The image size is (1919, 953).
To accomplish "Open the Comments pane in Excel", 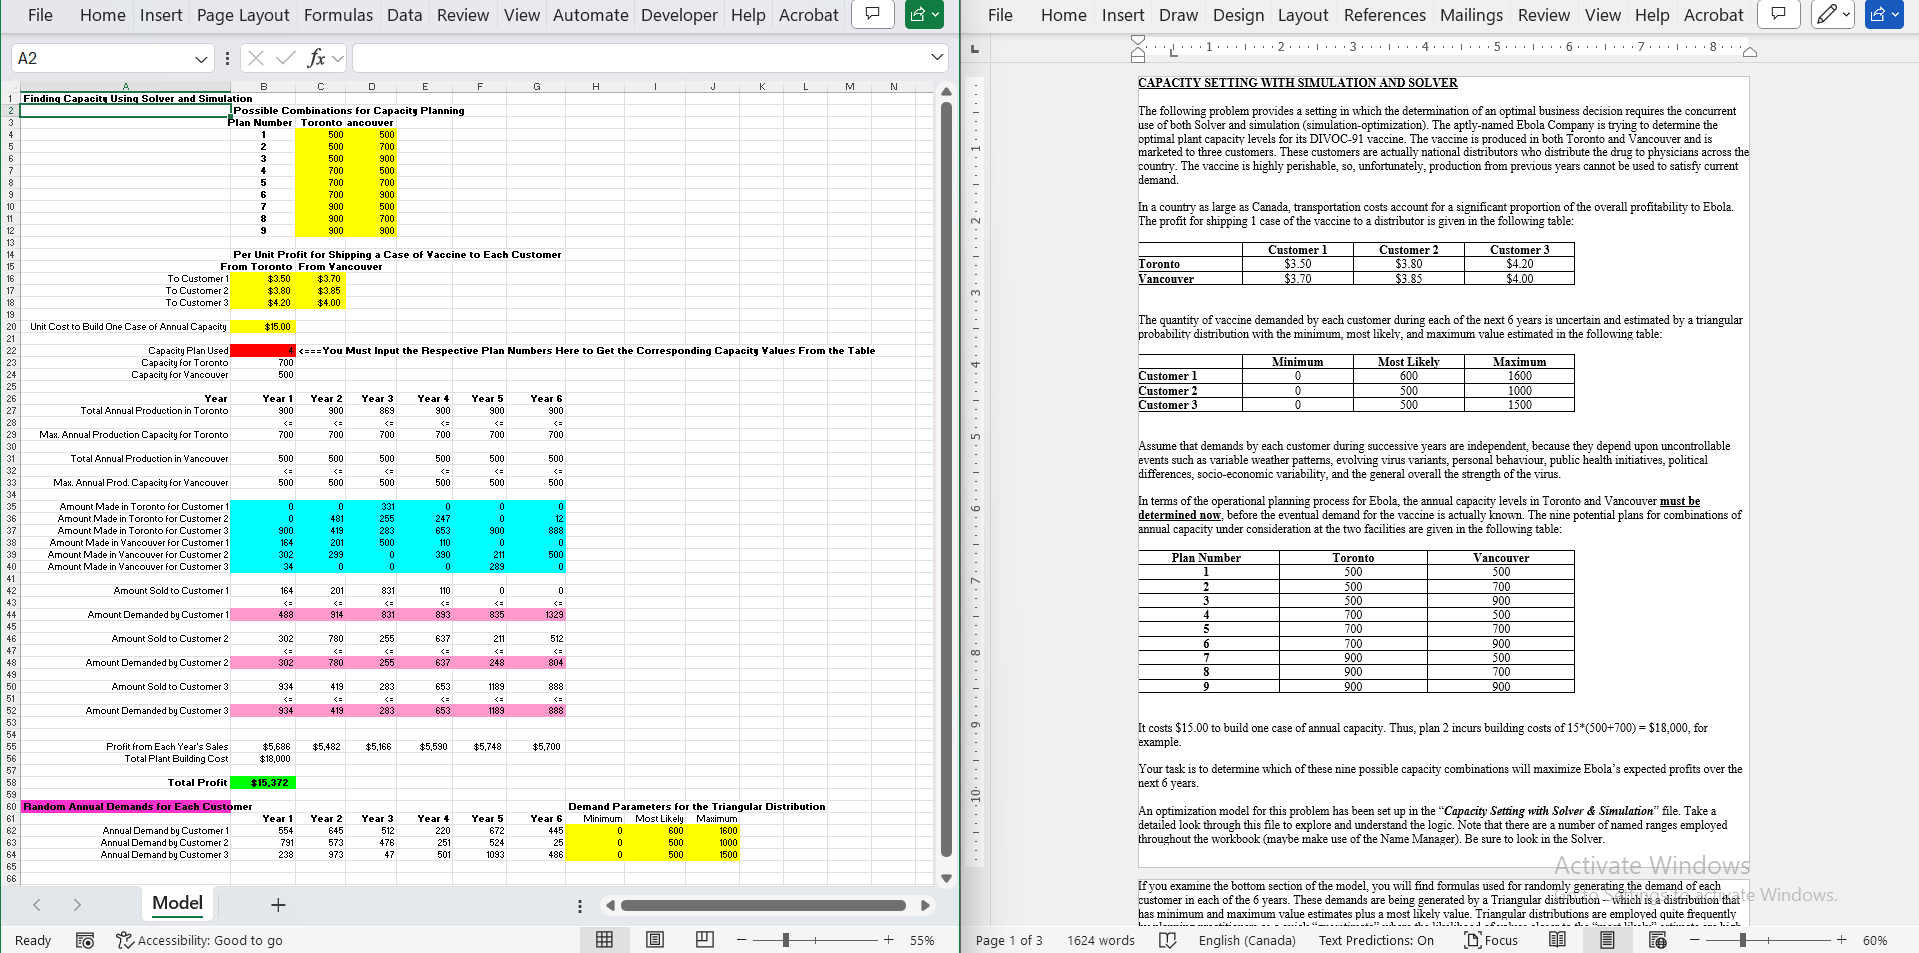I will point(872,15).
